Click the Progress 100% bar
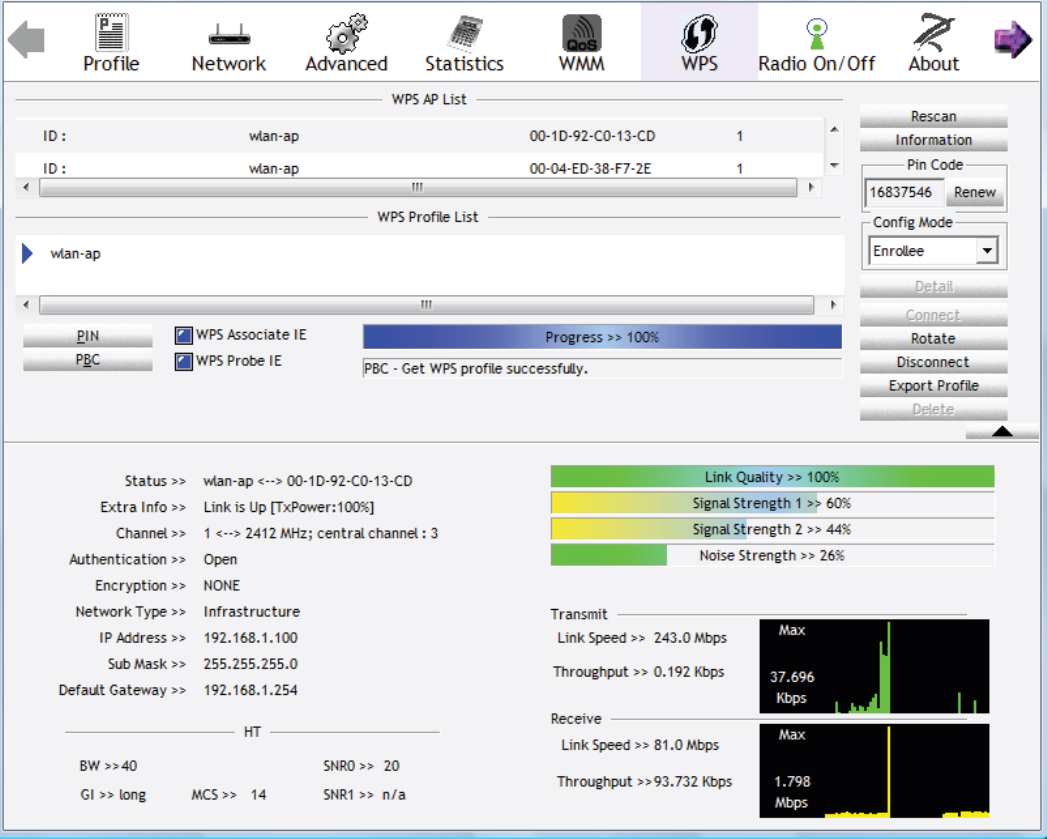Viewport: 1047px width, 839px height. 602,337
